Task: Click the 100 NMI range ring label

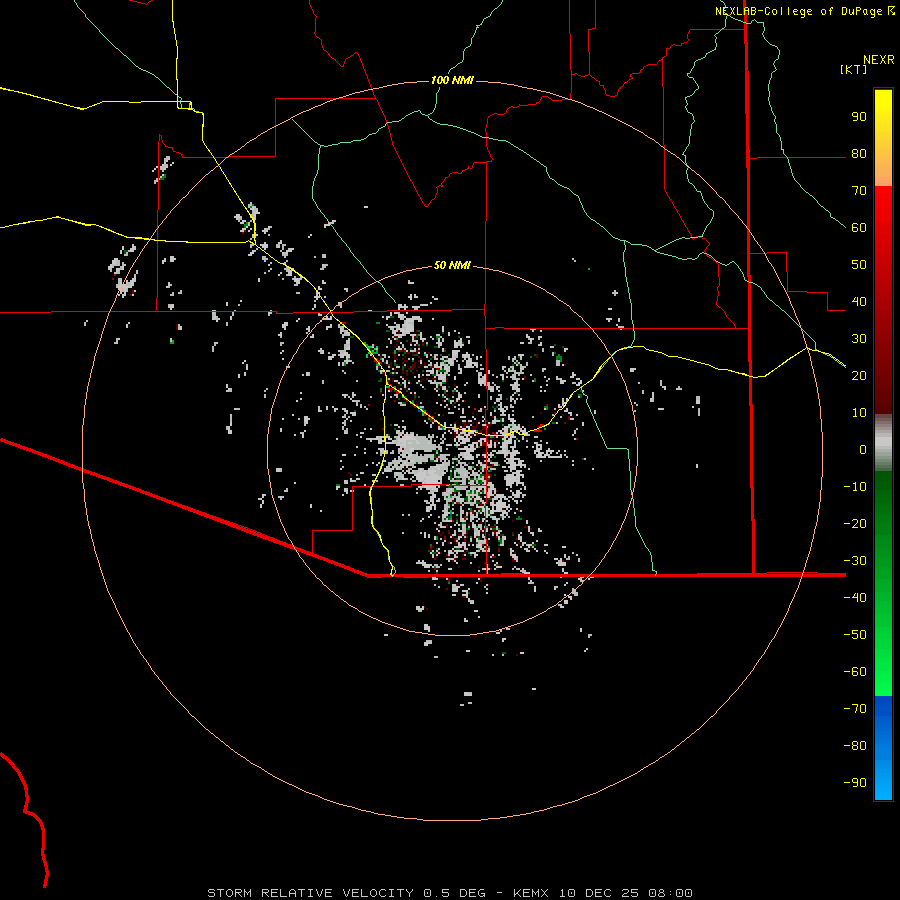Action: coord(452,80)
